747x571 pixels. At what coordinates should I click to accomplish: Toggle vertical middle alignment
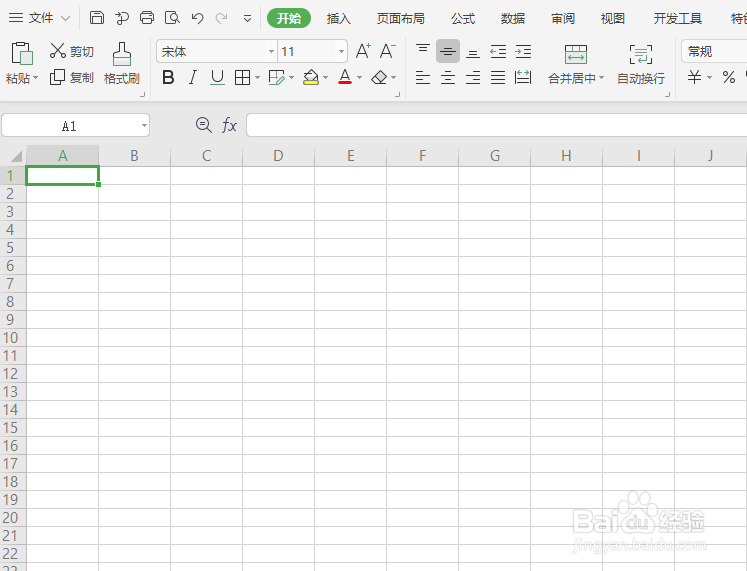[x=447, y=51]
